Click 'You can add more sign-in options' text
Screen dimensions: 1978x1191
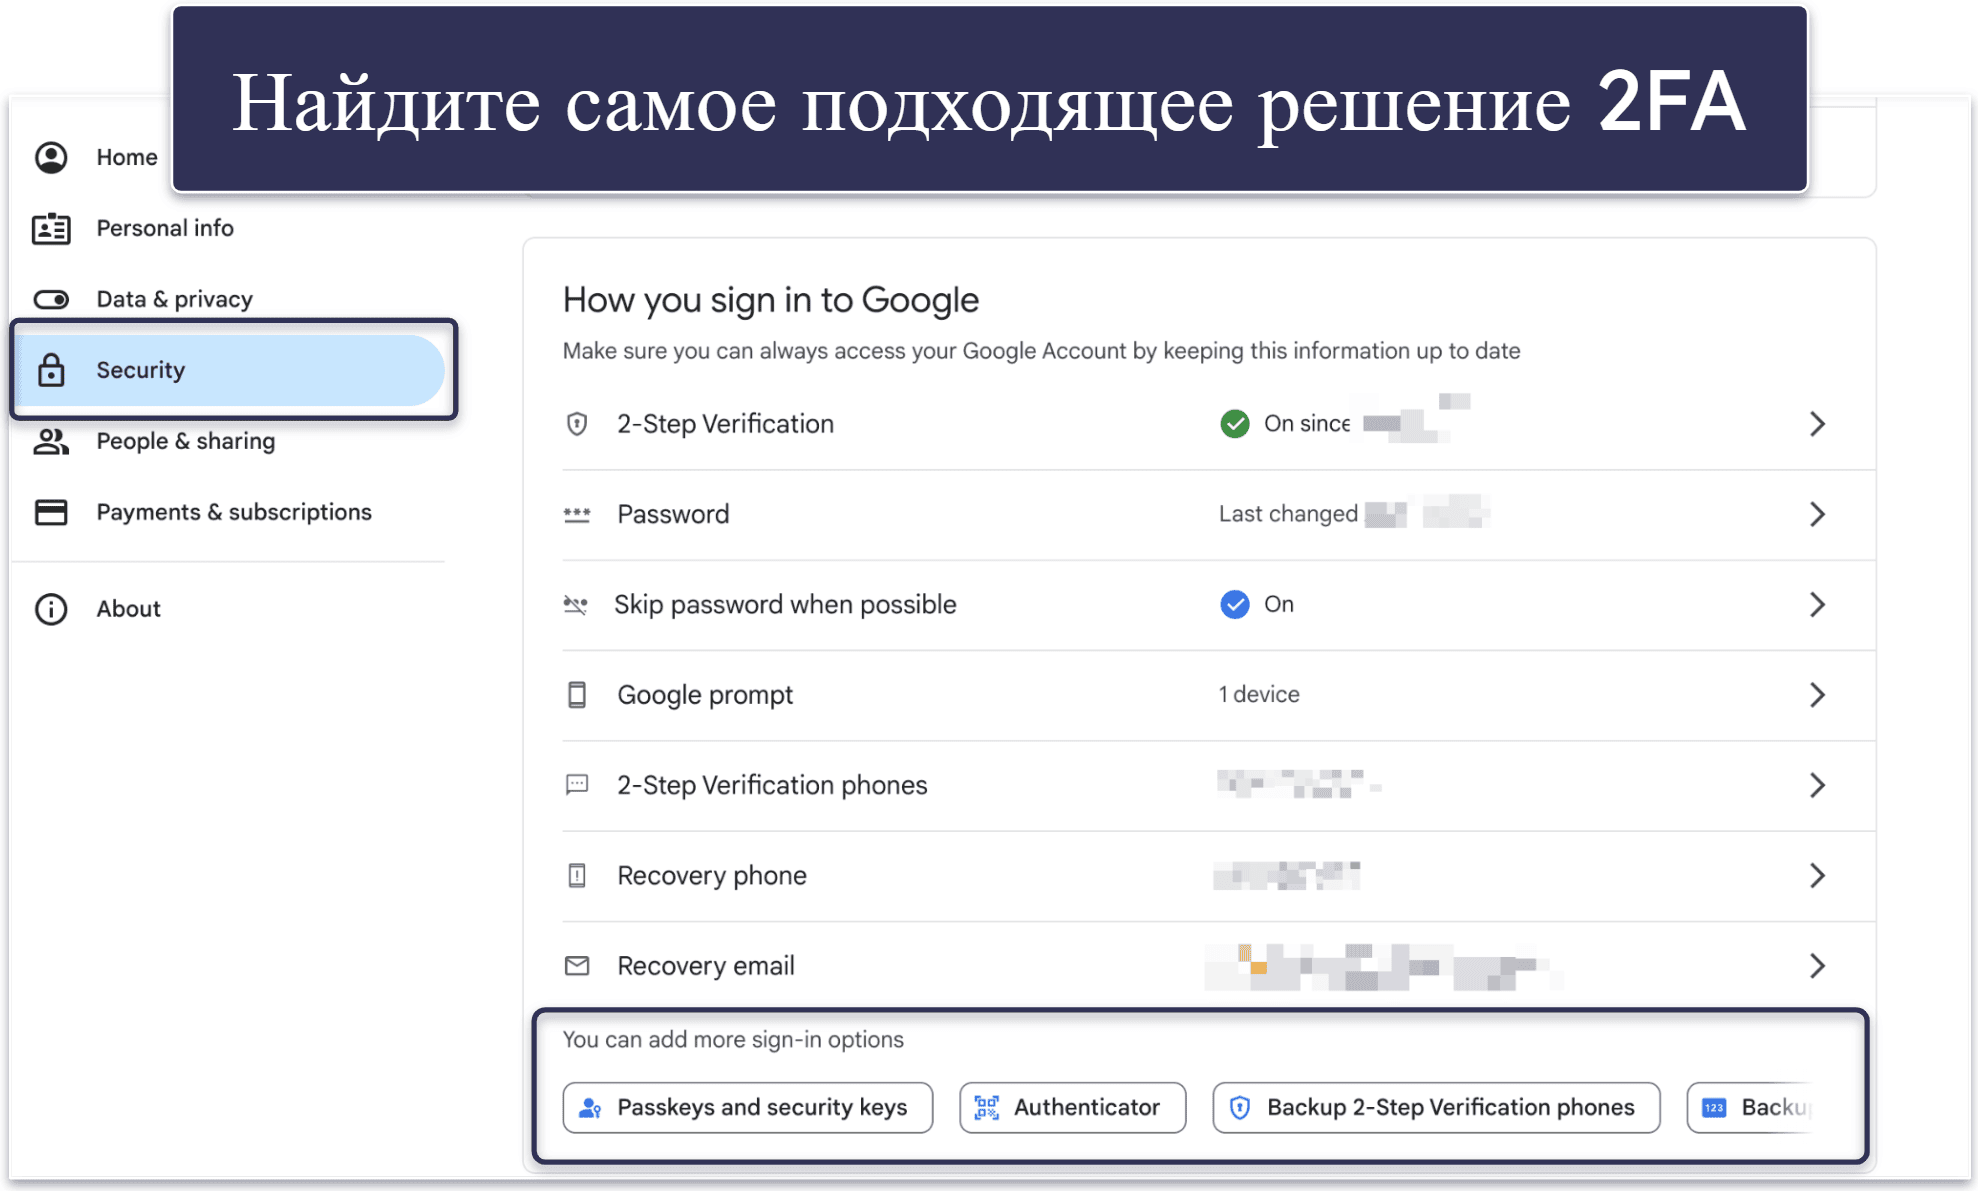733,1040
